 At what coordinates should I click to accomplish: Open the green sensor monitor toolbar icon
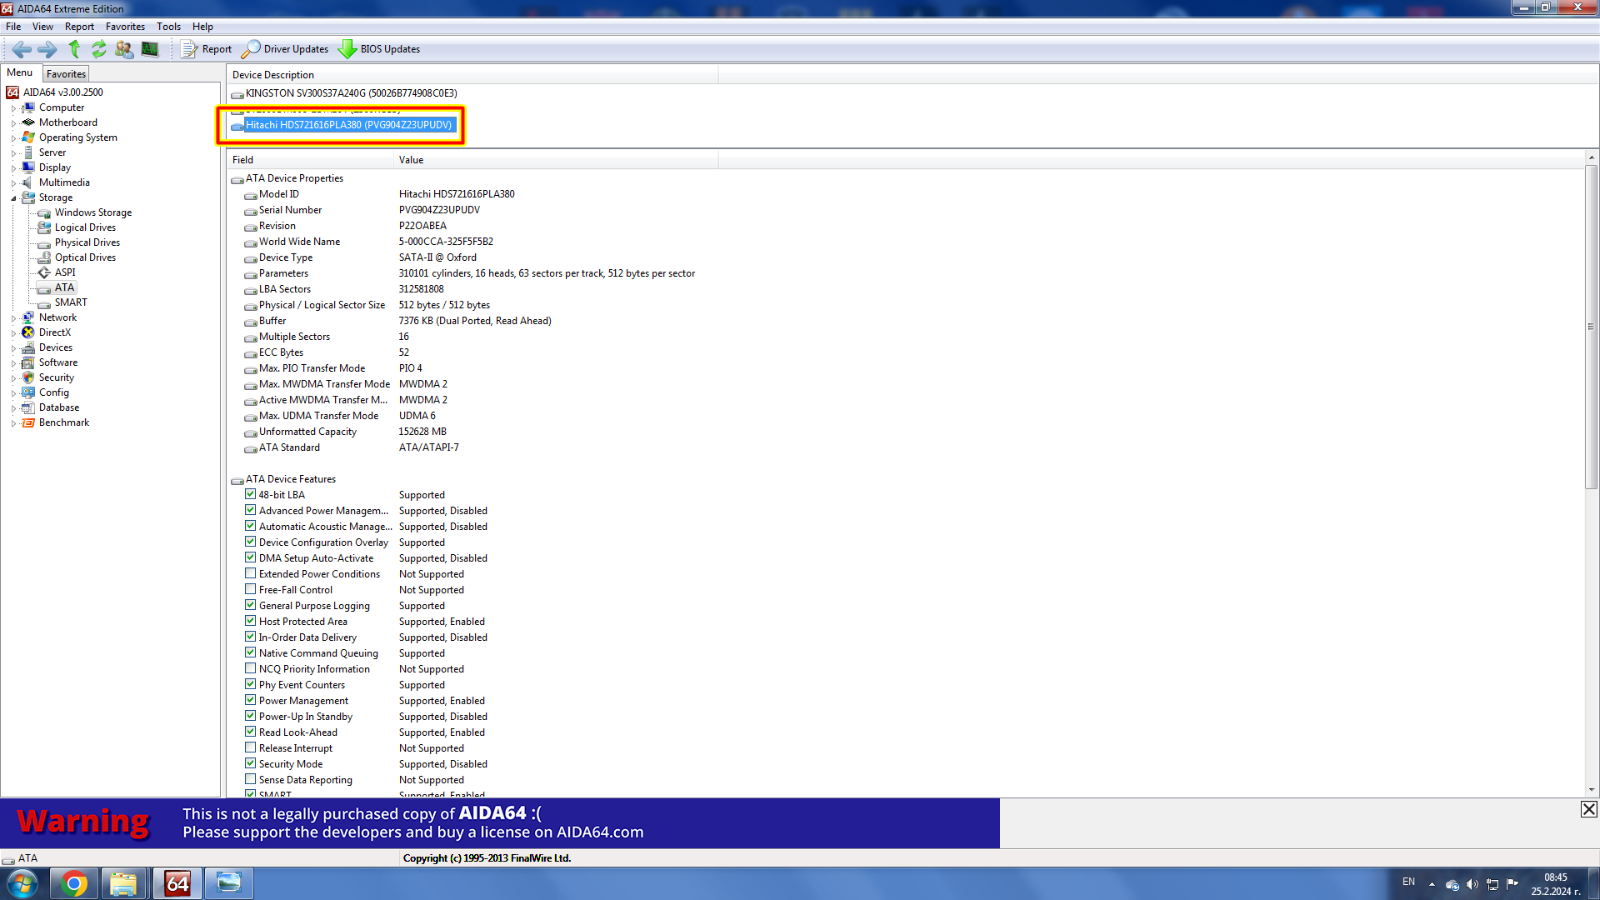tap(150, 49)
